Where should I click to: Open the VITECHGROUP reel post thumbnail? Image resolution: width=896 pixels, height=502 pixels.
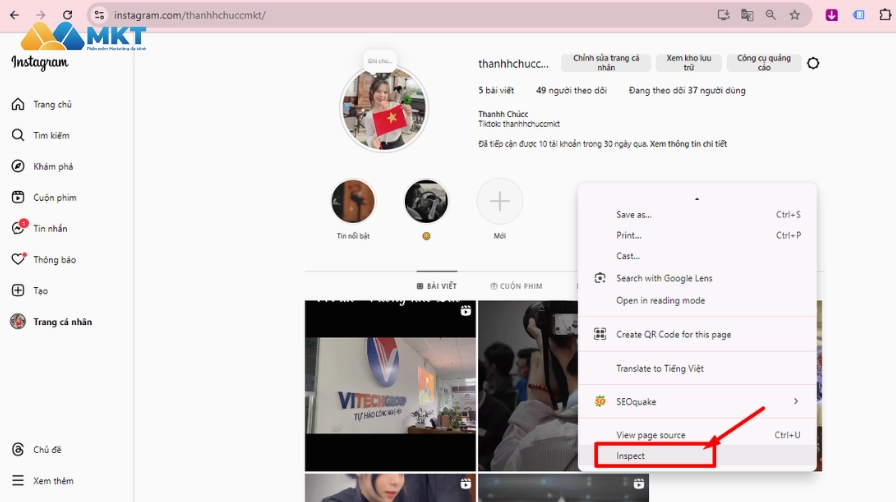click(x=390, y=385)
